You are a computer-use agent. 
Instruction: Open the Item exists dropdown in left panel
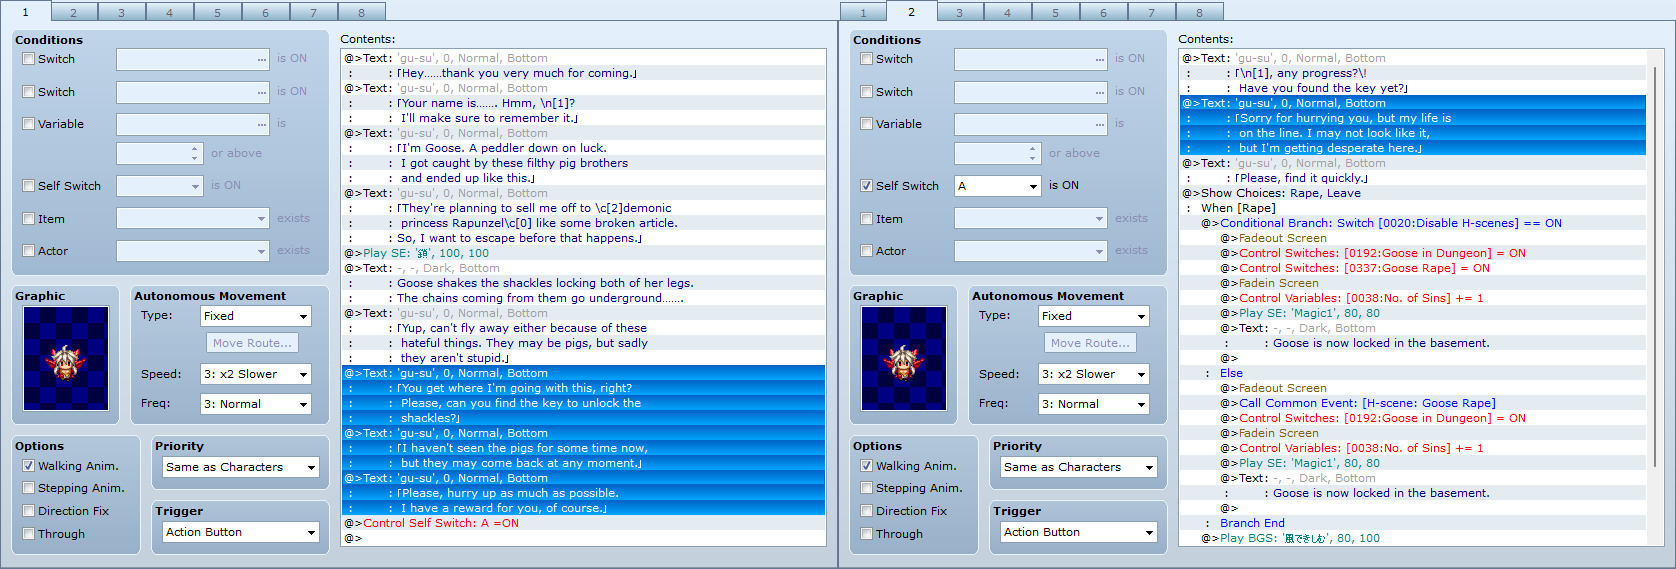(x=193, y=219)
